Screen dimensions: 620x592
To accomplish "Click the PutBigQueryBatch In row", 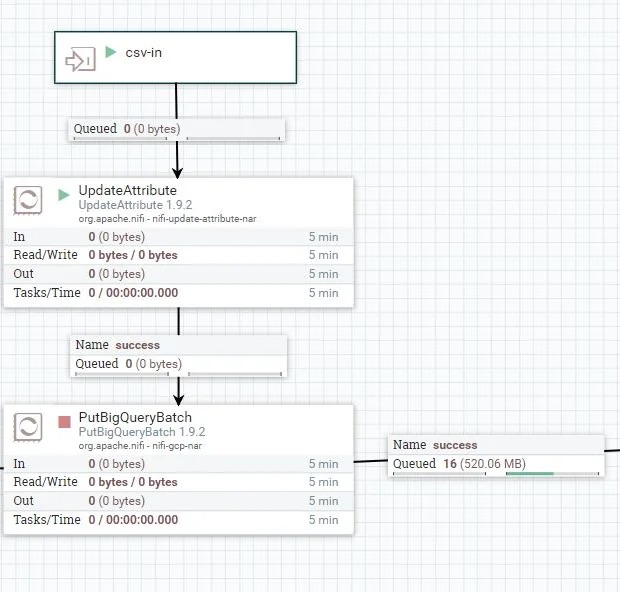I will coord(179,463).
